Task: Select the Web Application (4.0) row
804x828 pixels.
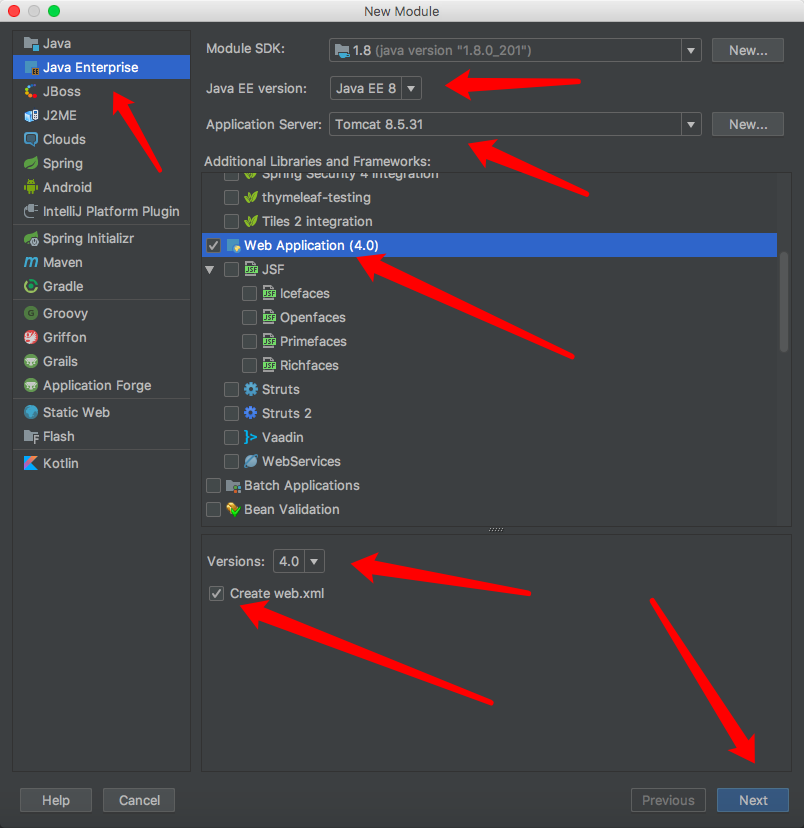Action: 489,246
